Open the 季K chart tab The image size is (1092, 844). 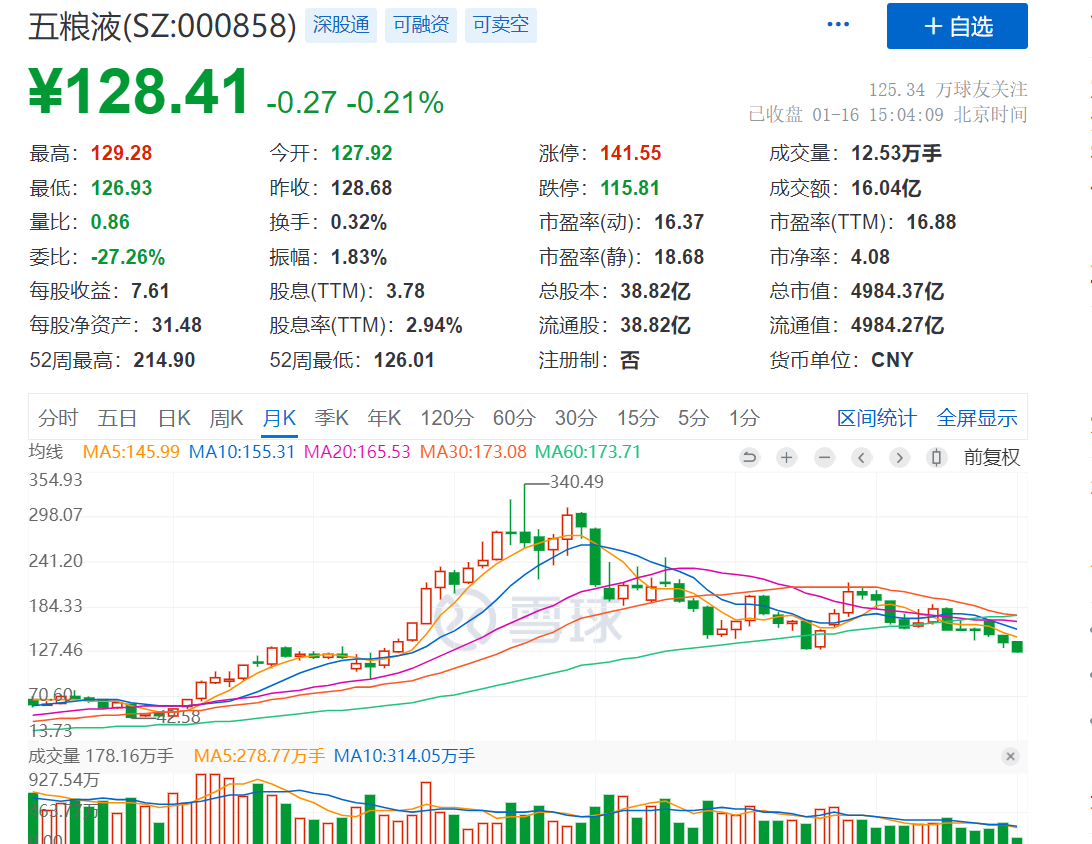pyautogui.click(x=332, y=418)
